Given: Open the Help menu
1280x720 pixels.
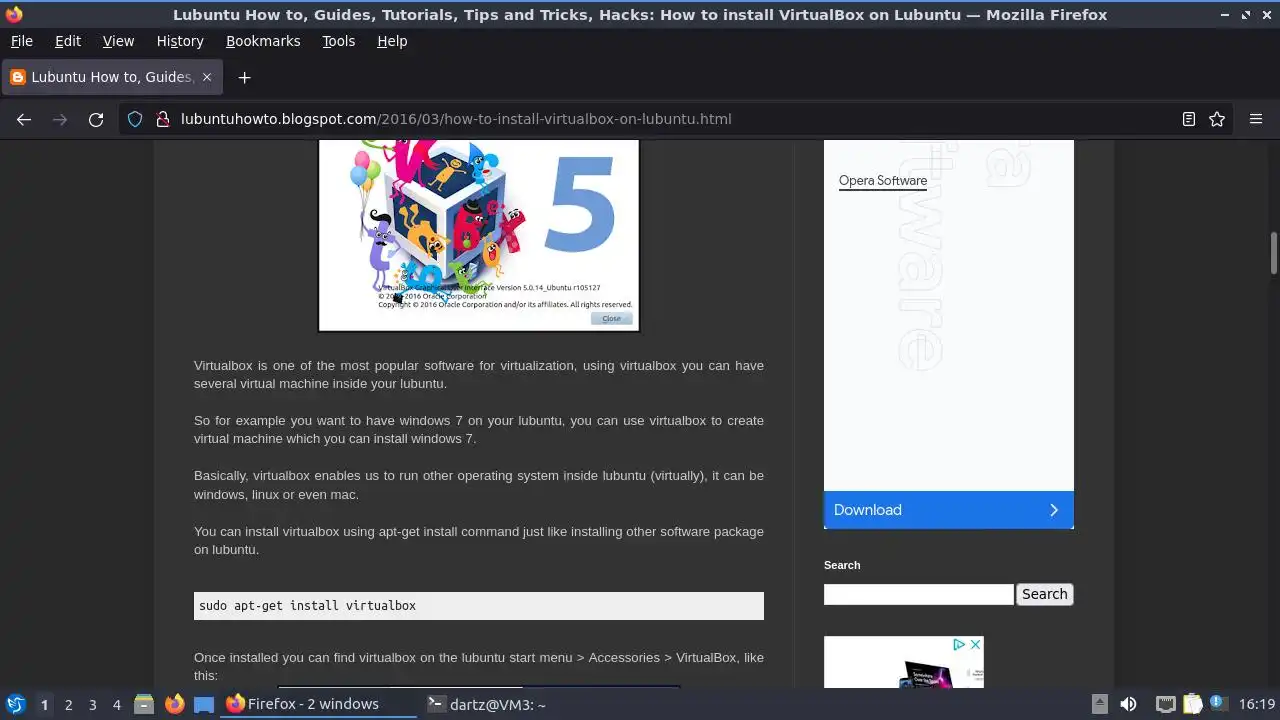Looking at the screenshot, I should pyautogui.click(x=392, y=41).
